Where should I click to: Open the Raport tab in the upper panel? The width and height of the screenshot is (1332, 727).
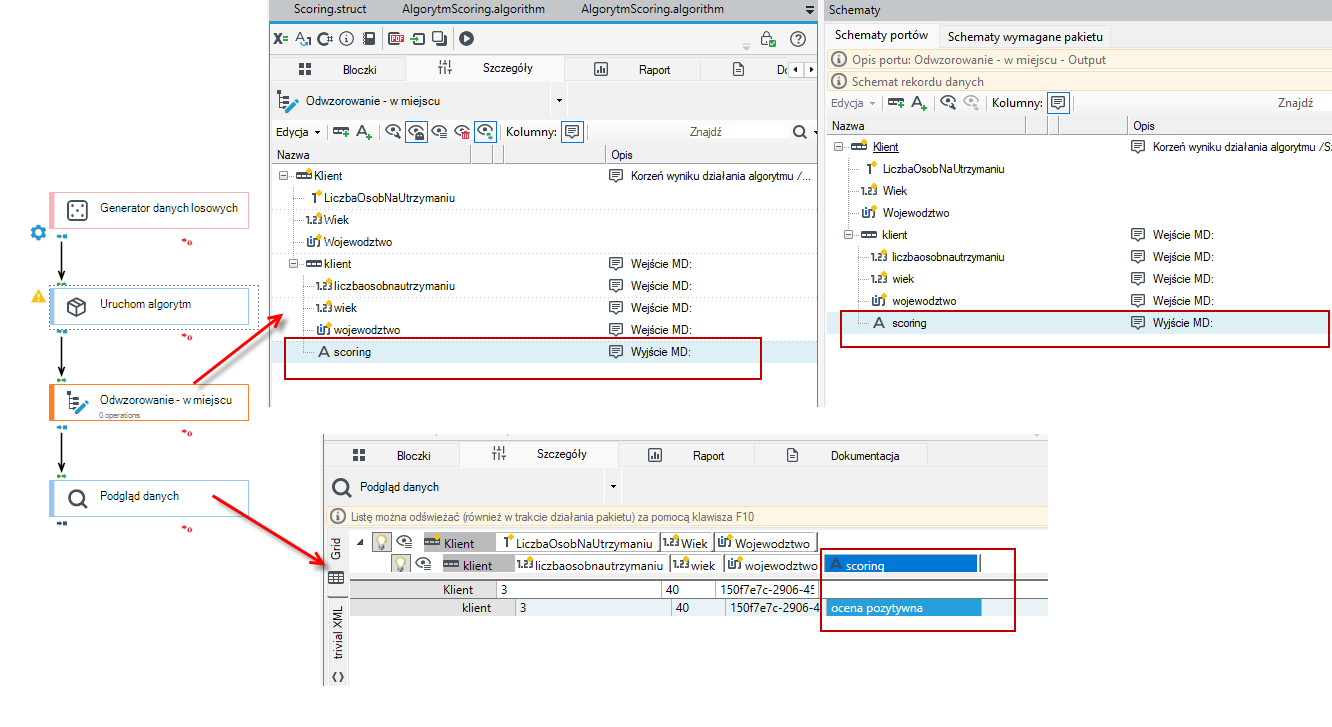(x=632, y=69)
